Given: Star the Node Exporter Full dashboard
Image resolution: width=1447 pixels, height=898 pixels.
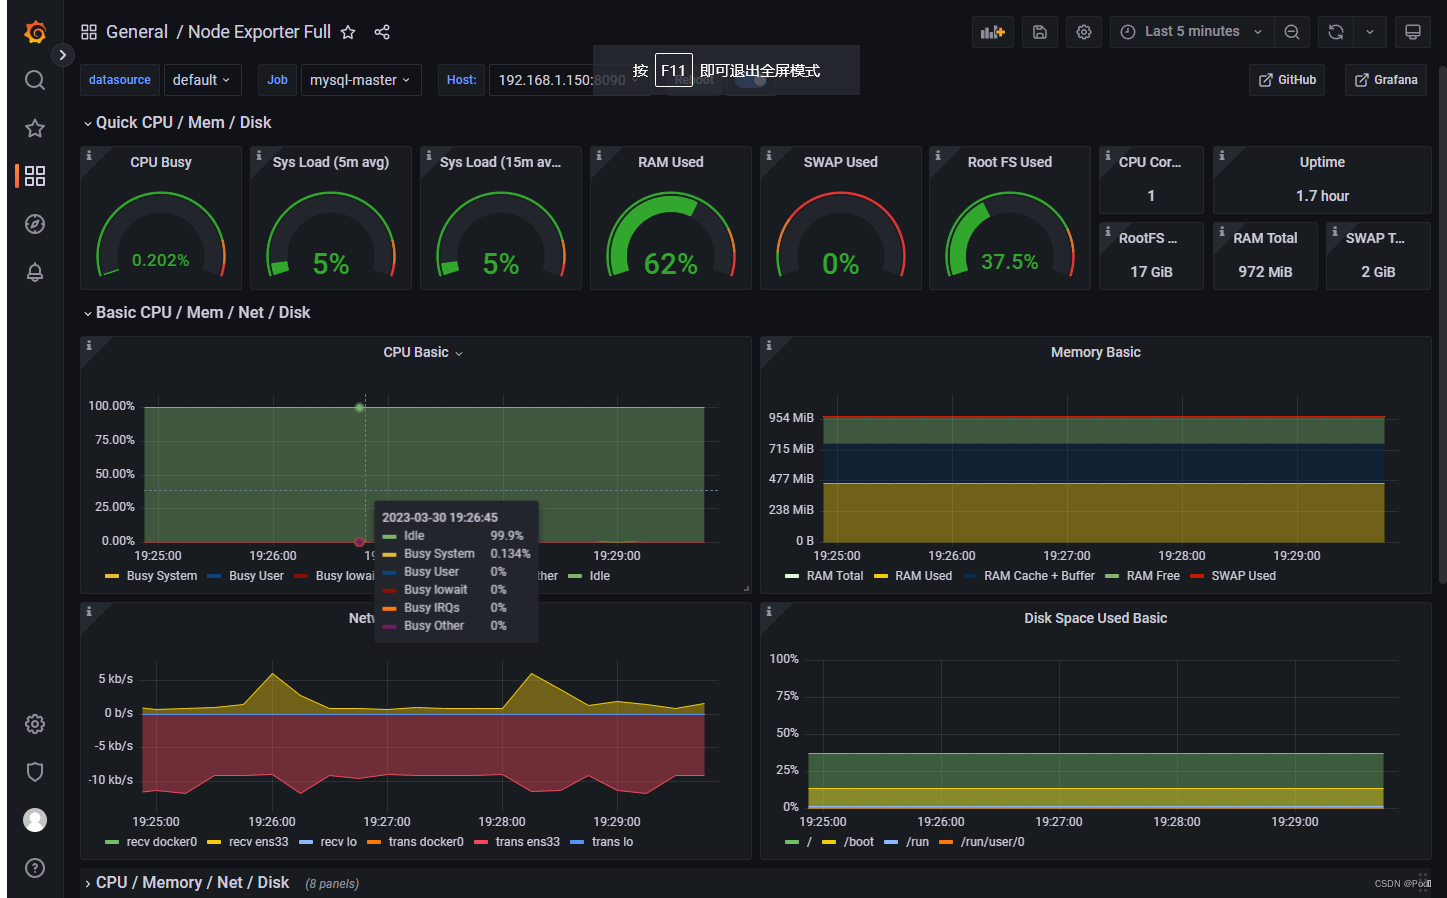Looking at the screenshot, I should coord(348,32).
